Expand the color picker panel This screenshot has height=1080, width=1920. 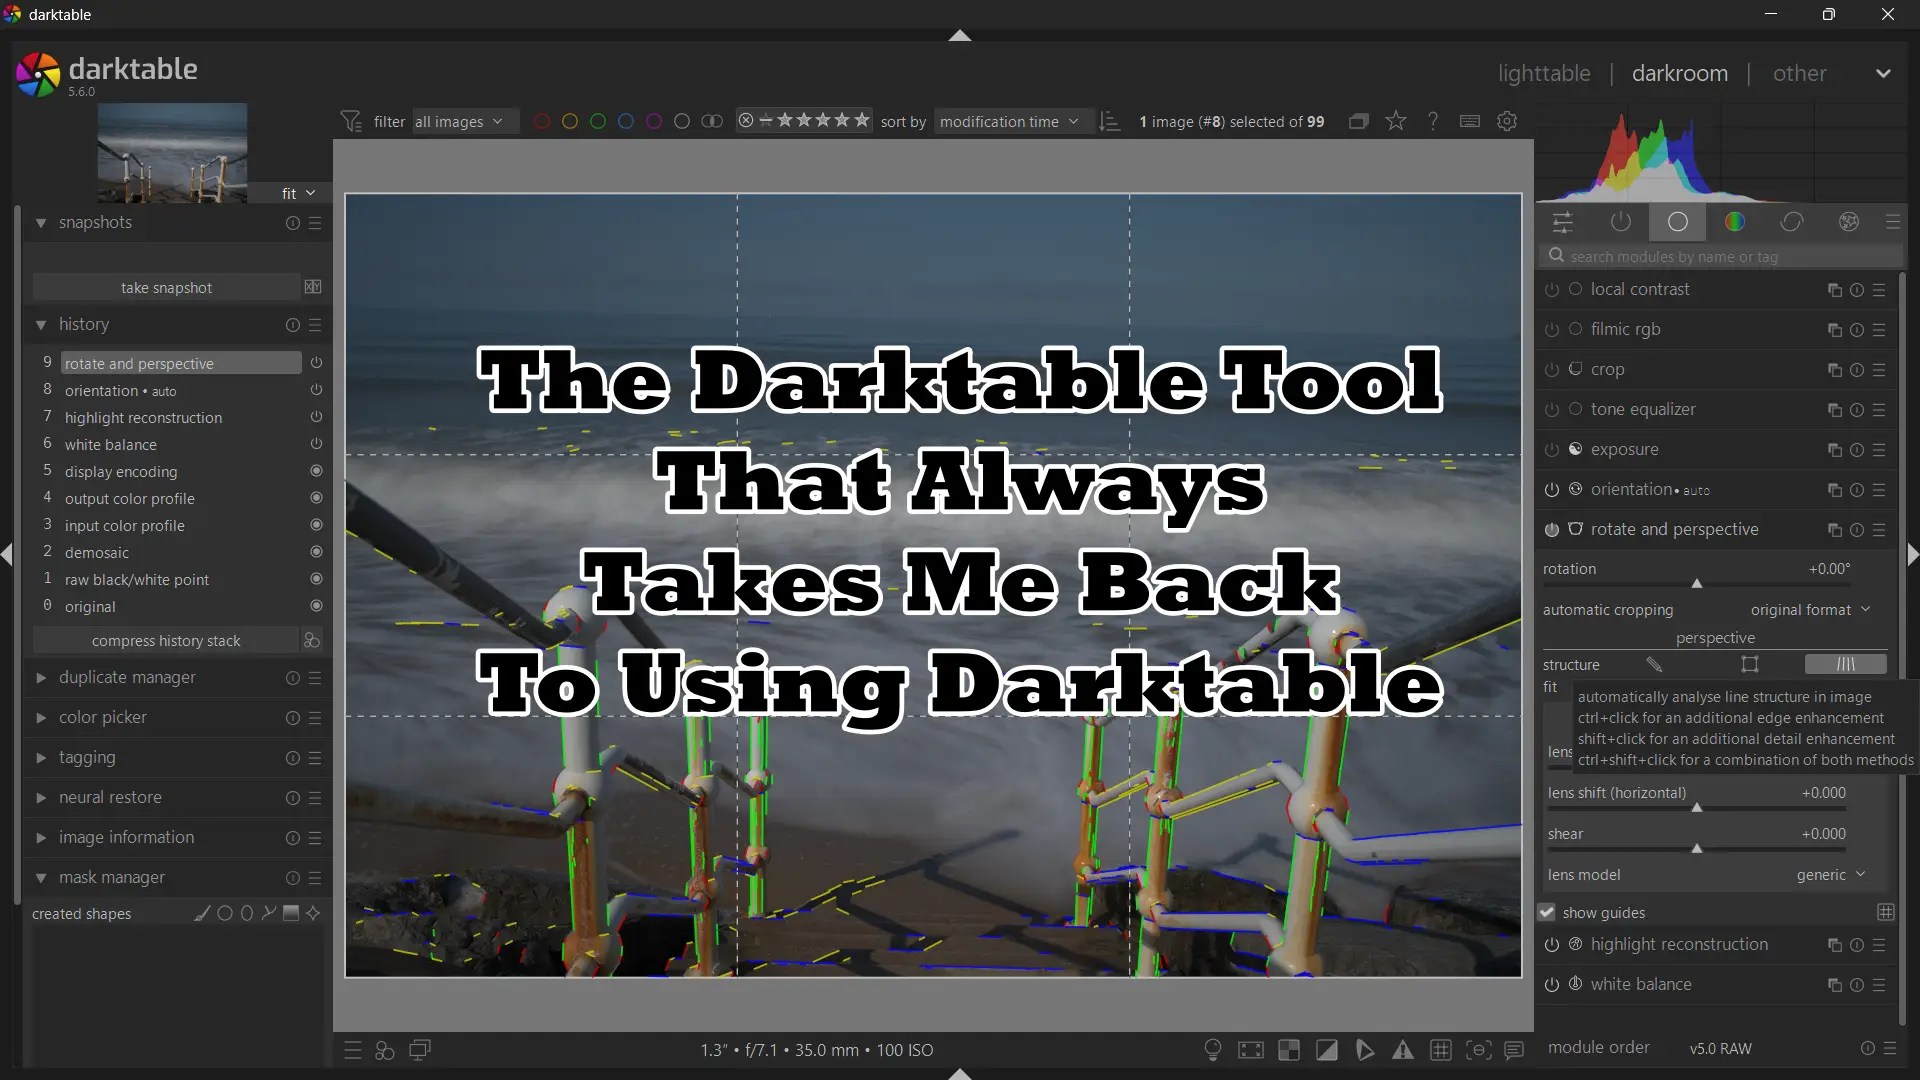[x=41, y=718]
